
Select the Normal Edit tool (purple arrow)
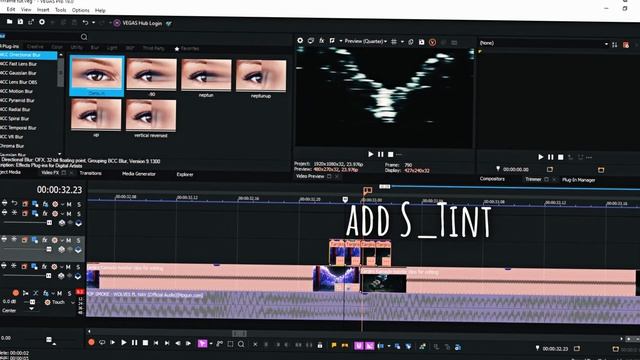coord(202,344)
